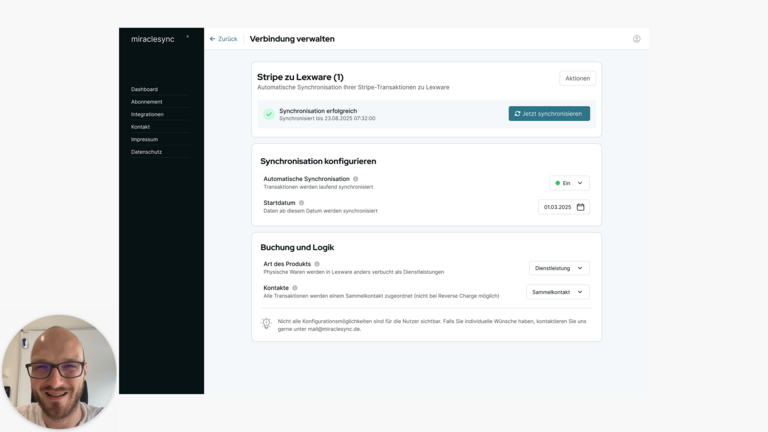Open Dashboard in the sidebar
This screenshot has width=768, height=432.
pyautogui.click(x=144, y=89)
